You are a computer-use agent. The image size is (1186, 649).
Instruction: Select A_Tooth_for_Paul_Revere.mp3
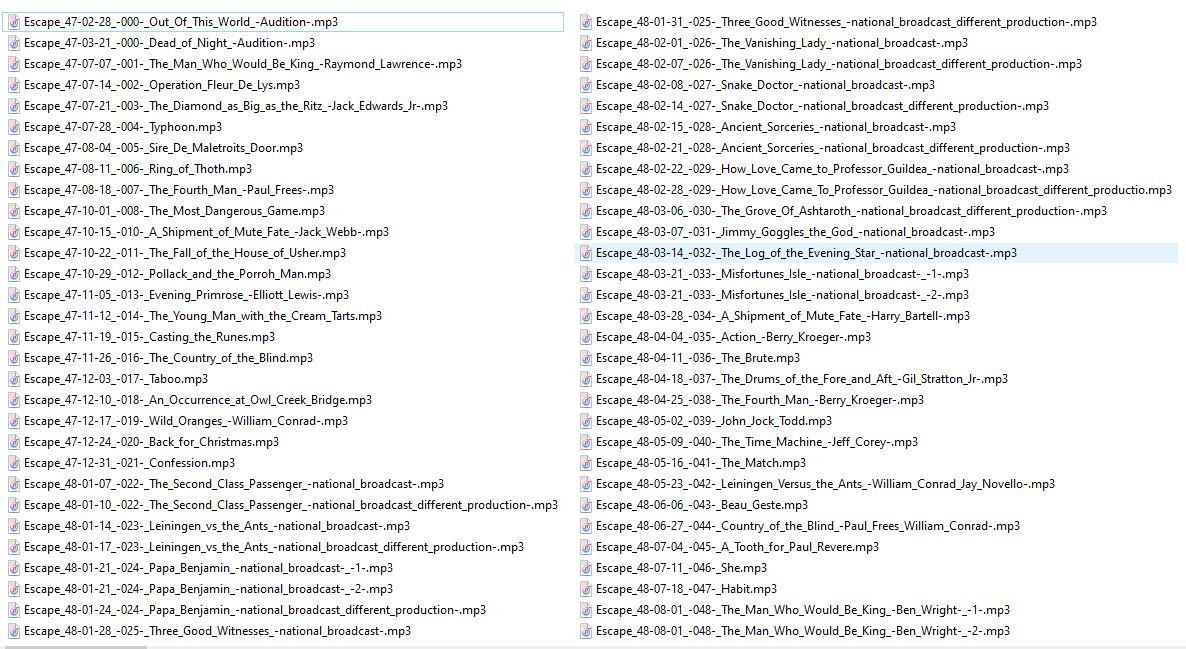click(x=737, y=547)
